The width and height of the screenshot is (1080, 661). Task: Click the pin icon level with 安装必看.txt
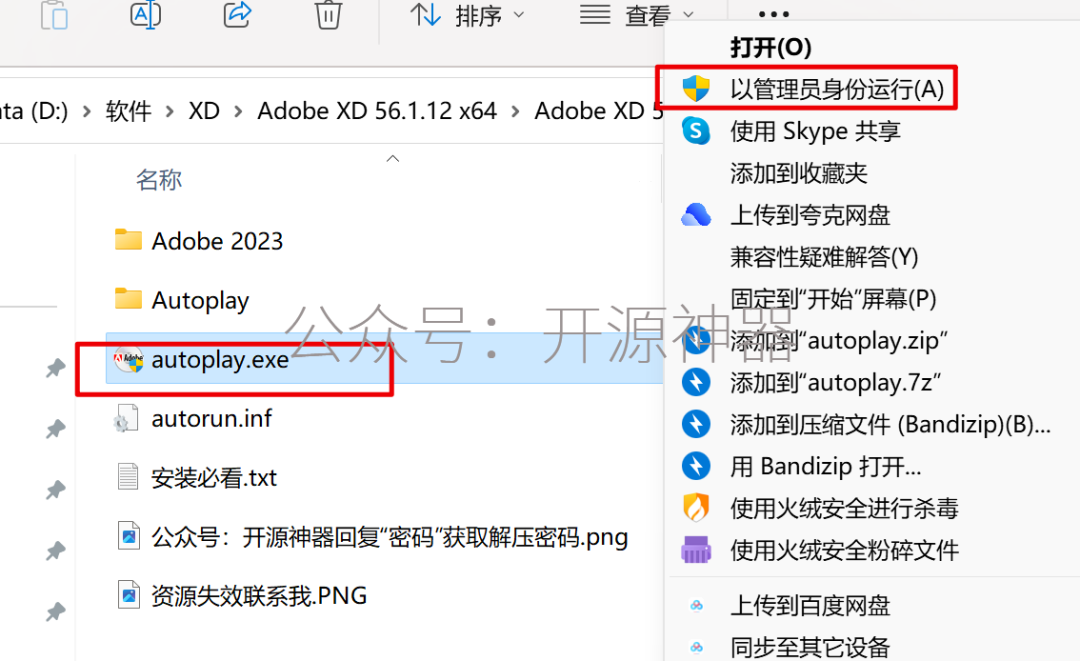click(x=55, y=490)
